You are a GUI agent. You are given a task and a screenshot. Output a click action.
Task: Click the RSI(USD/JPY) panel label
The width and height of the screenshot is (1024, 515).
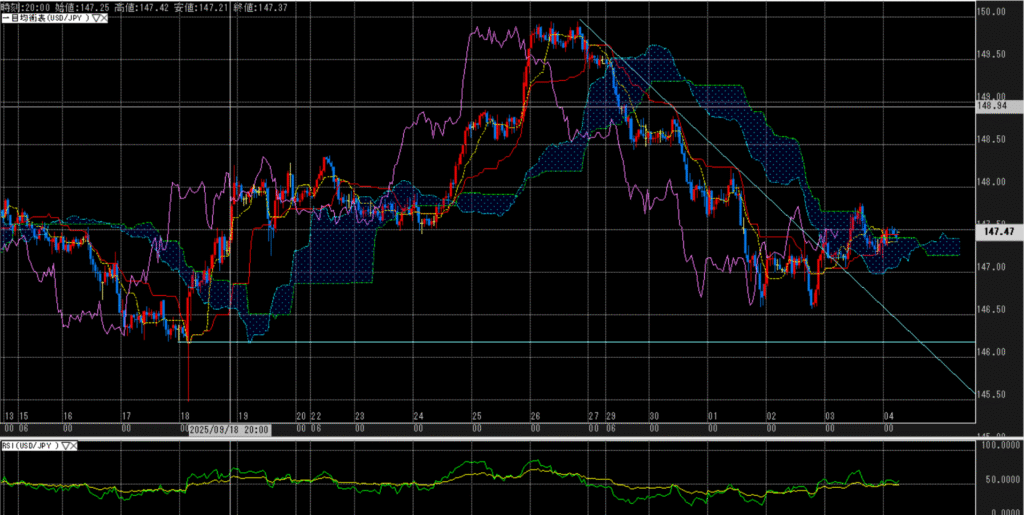click(30, 445)
